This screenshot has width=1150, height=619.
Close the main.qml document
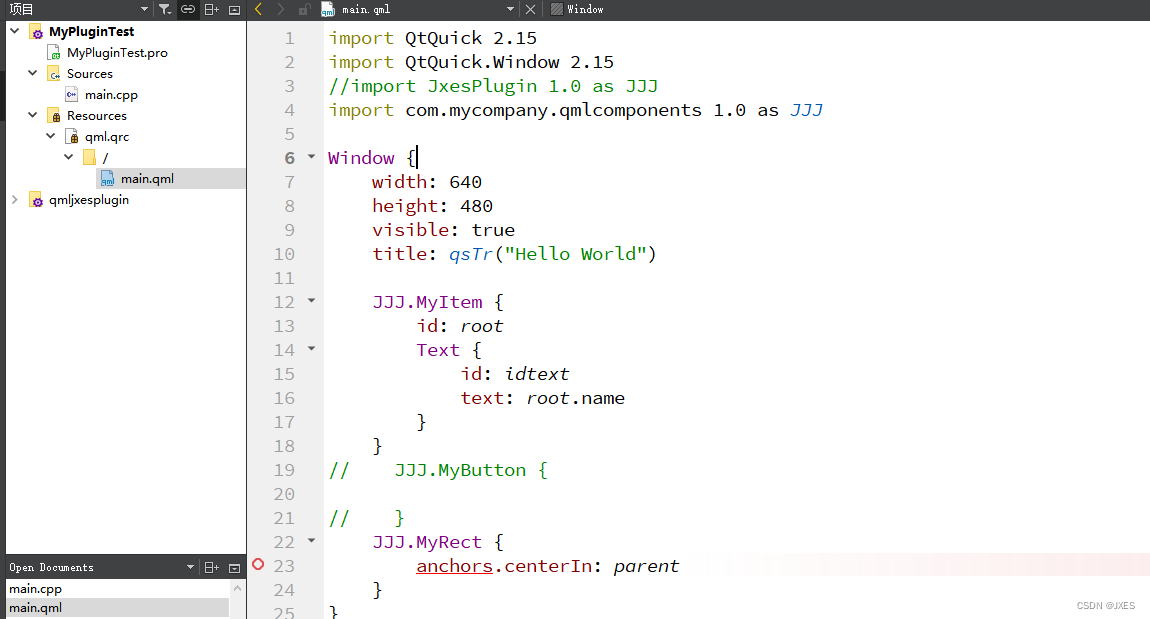click(530, 10)
